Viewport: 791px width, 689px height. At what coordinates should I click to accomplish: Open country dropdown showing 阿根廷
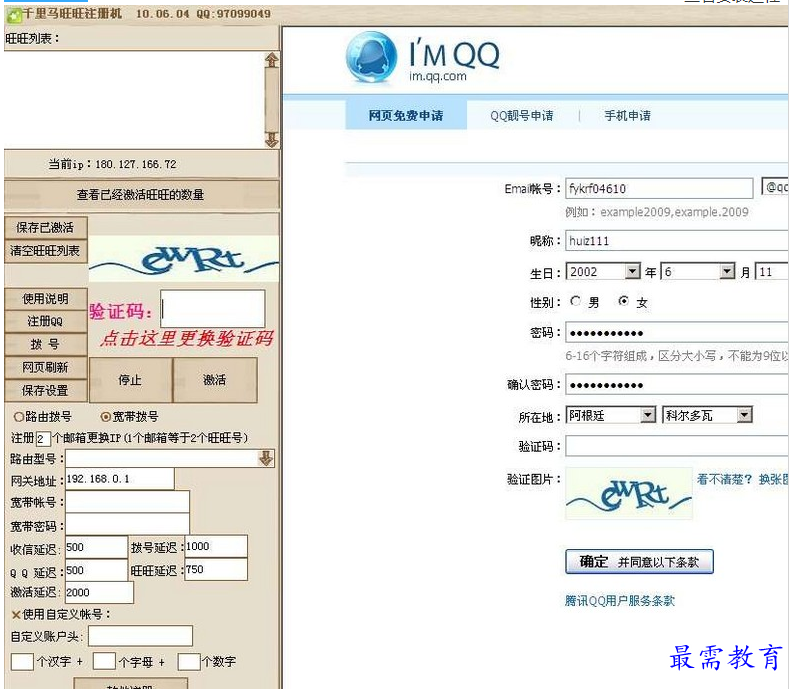[648, 415]
